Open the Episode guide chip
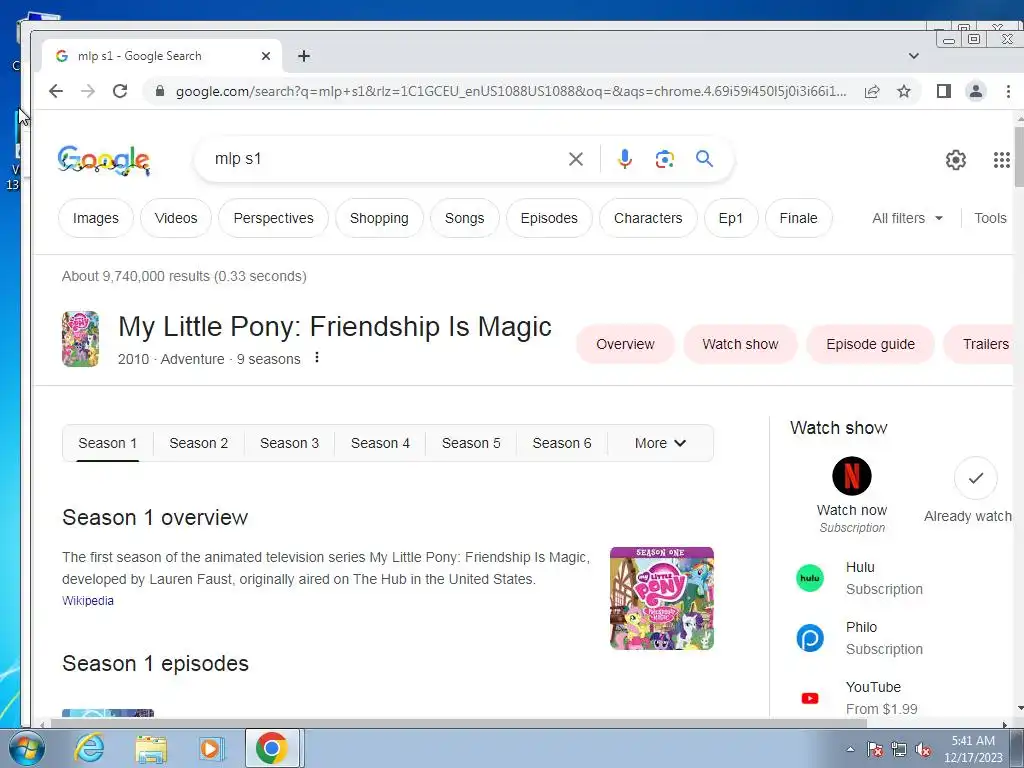Viewport: 1024px width, 768px height. [870, 344]
